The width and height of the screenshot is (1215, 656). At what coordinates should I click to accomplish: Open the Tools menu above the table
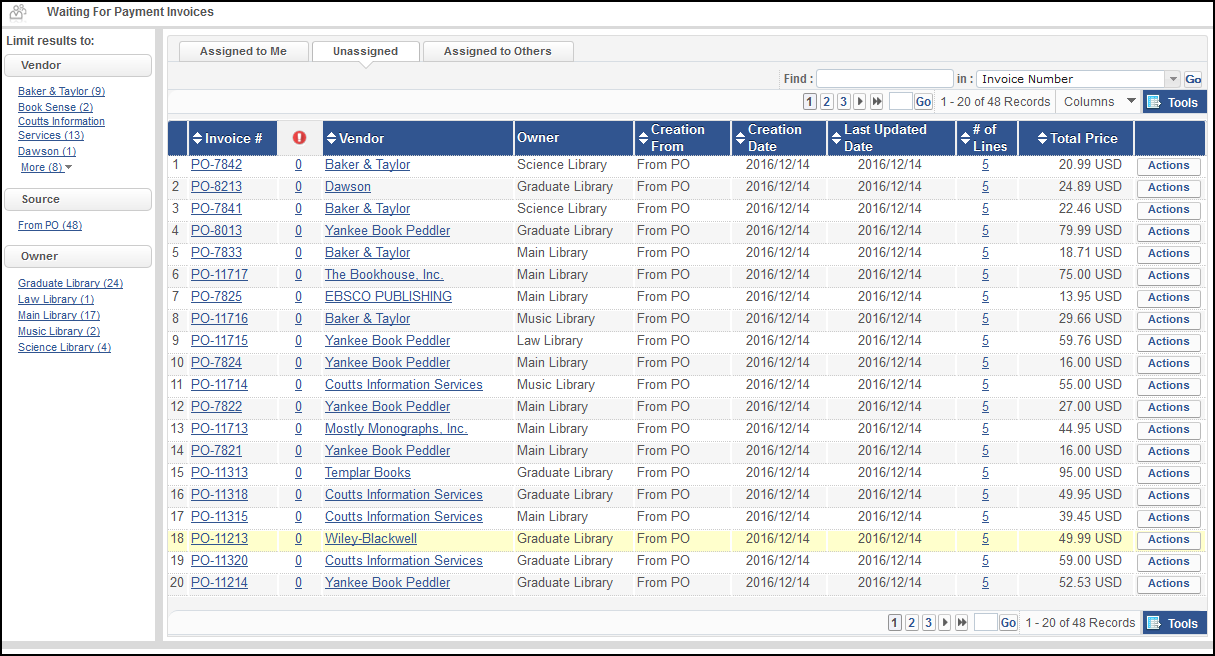click(x=1175, y=102)
